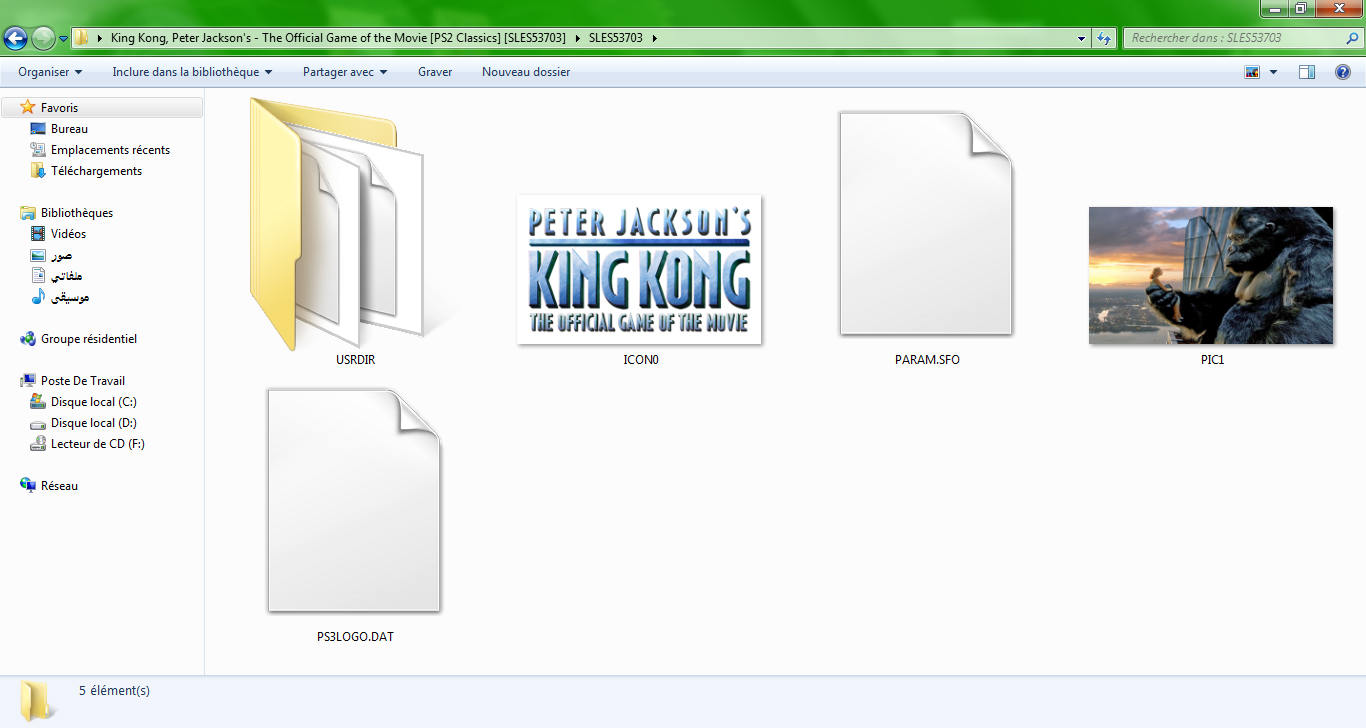Open the Help question mark icon
Viewport: 1366px width, 728px height.
(x=1343, y=72)
